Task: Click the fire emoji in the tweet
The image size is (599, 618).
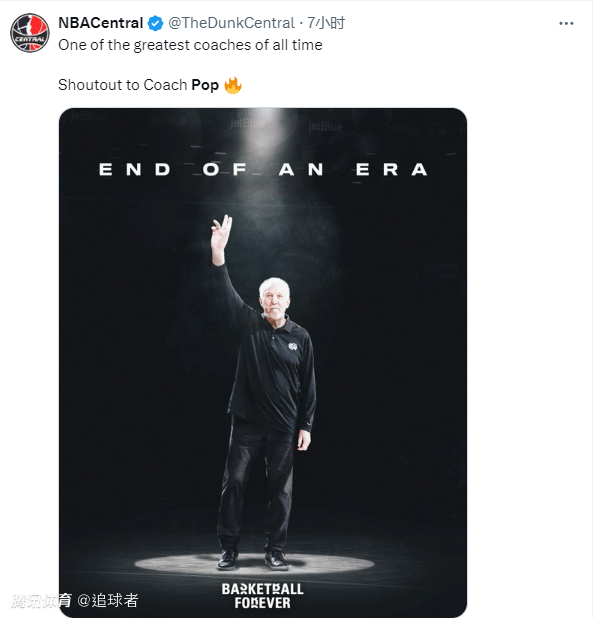Action: (233, 85)
